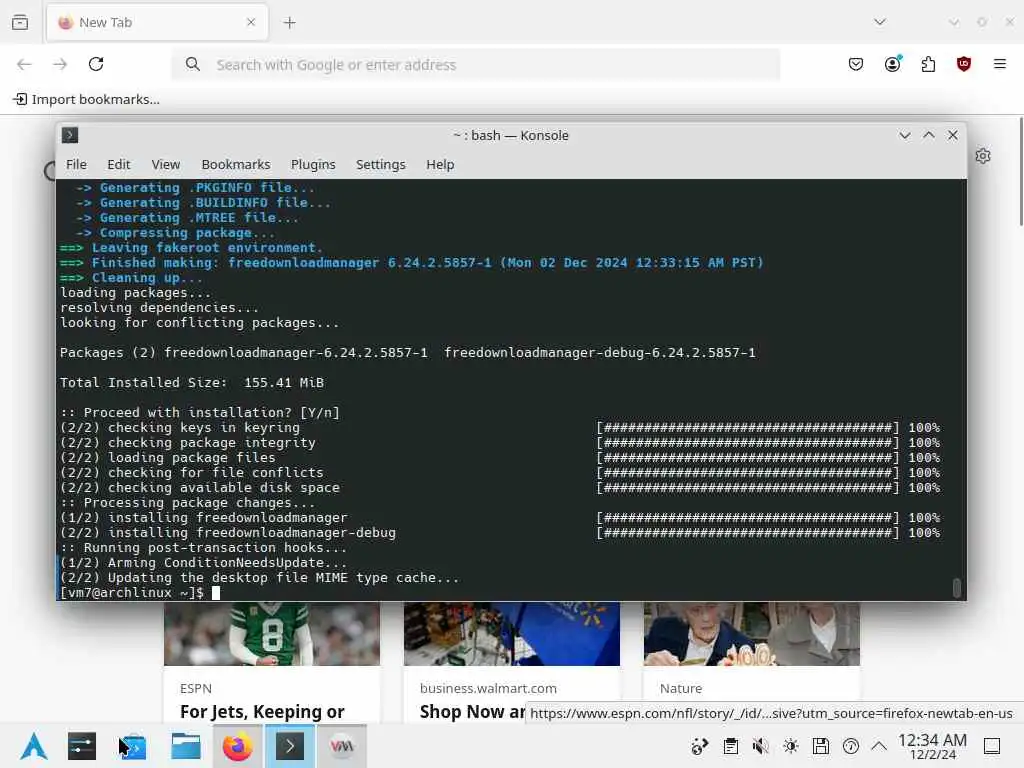This screenshot has width=1024, height=768.
Task: Expand hidden system tray icons
Action: click(x=879, y=746)
